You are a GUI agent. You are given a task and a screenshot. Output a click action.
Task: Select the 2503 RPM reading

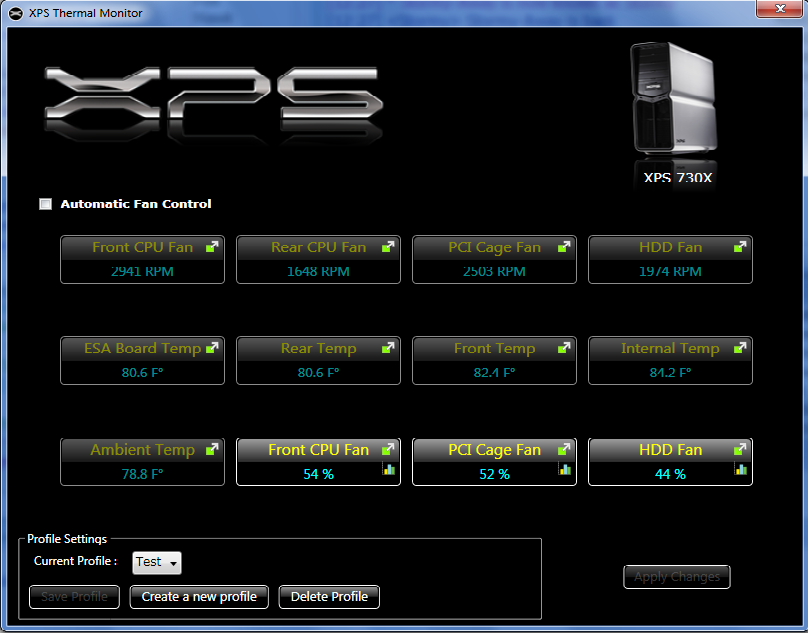point(494,271)
